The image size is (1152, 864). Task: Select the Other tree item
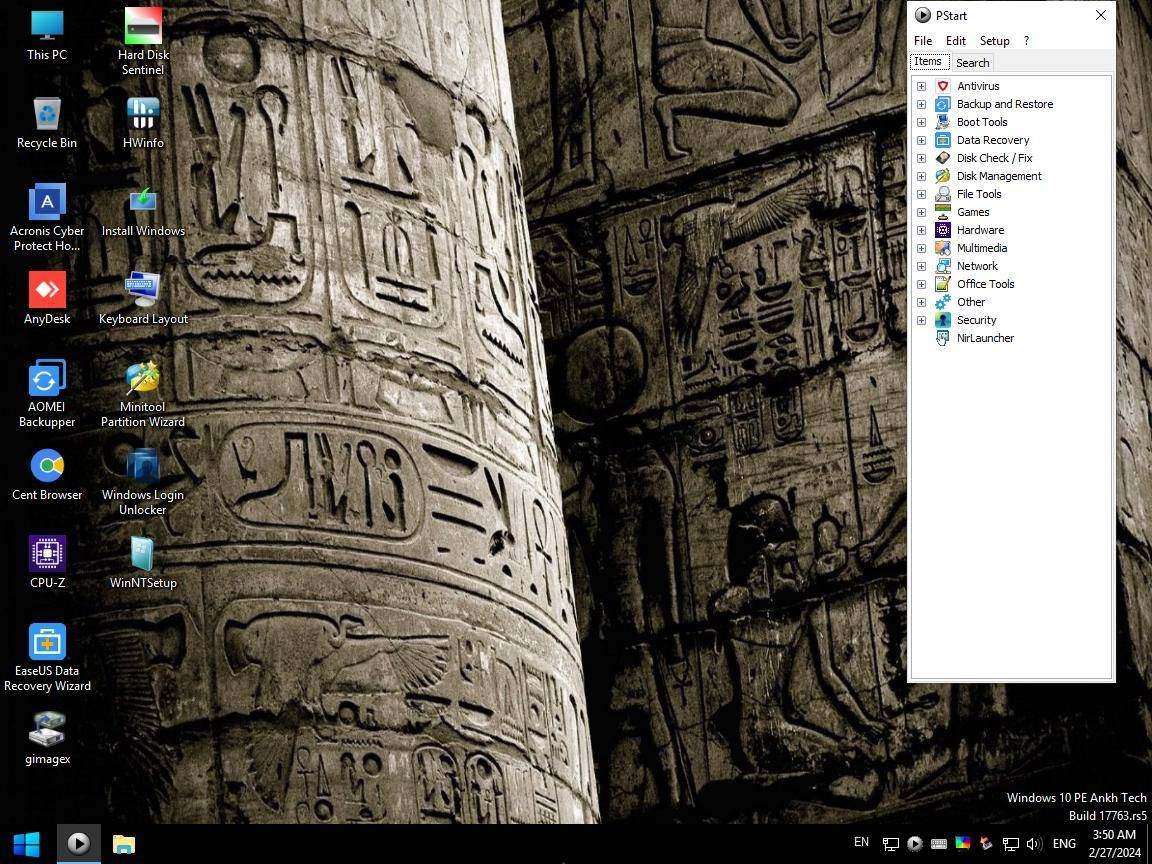(971, 302)
